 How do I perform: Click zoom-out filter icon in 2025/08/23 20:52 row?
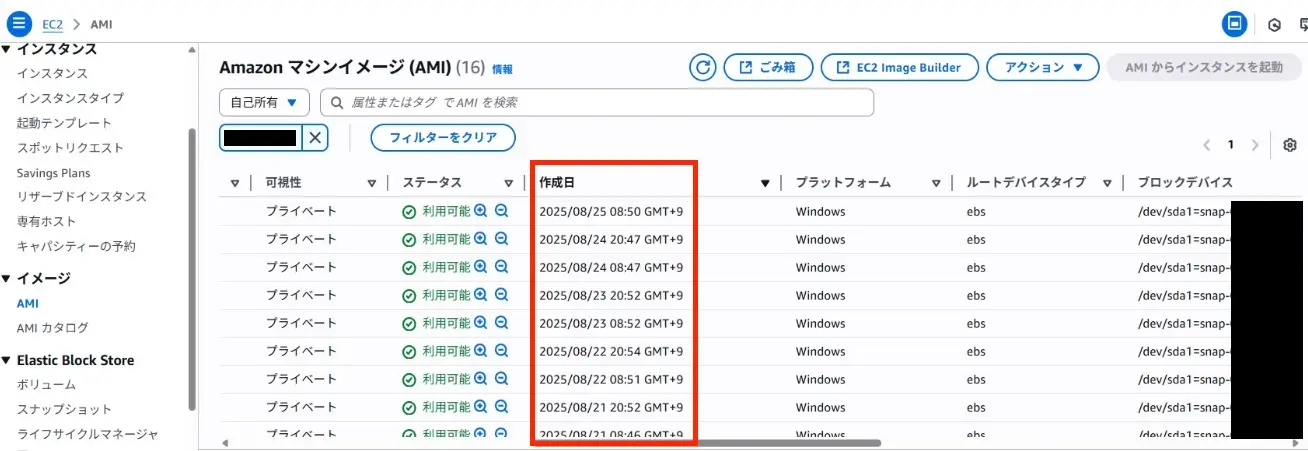(502, 295)
